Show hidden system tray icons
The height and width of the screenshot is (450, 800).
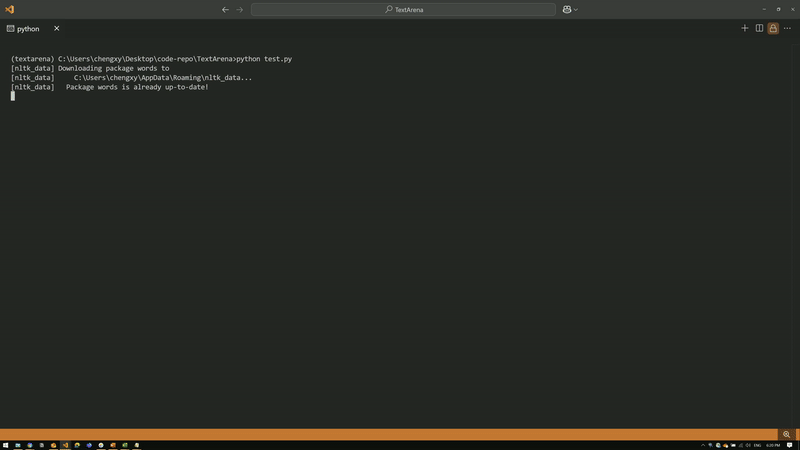[x=703, y=445]
